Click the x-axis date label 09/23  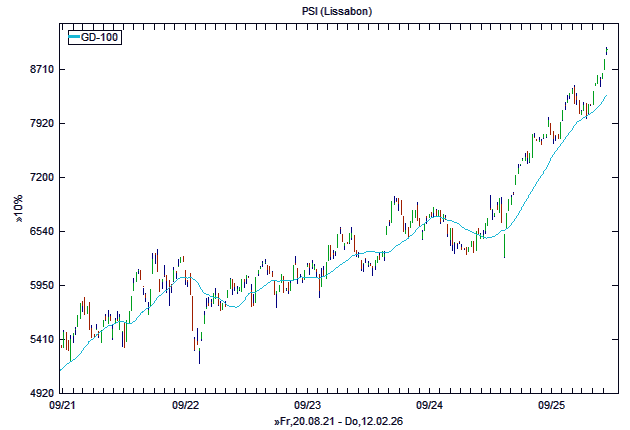[307, 405]
